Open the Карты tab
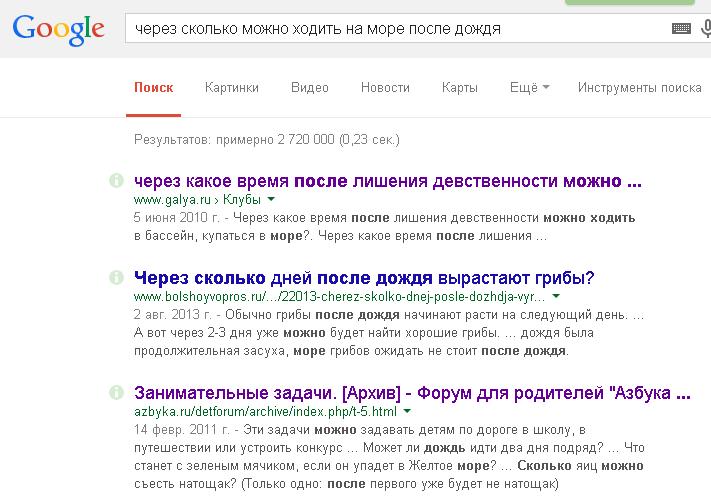The height and width of the screenshot is (498, 711). tap(460, 88)
